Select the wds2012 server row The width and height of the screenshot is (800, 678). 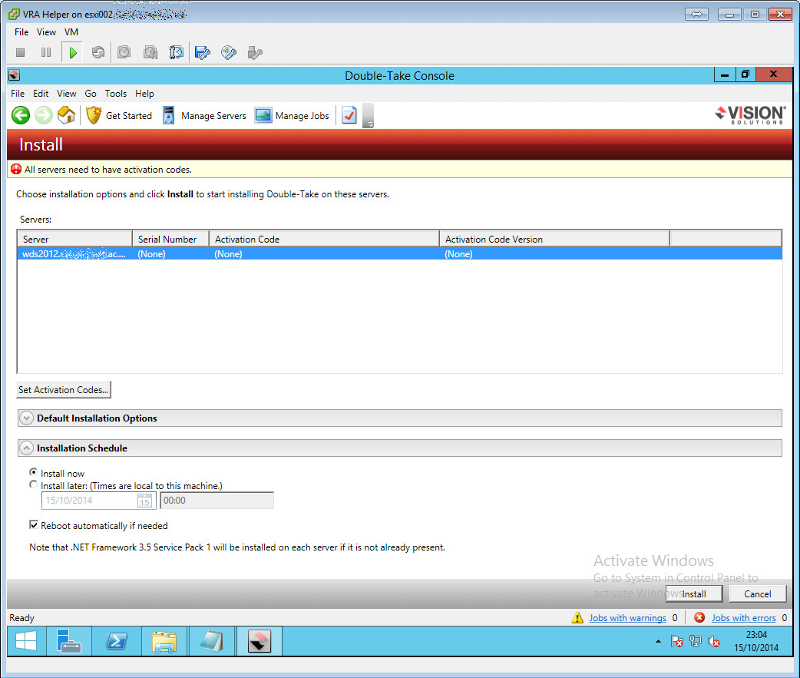point(399,254)
